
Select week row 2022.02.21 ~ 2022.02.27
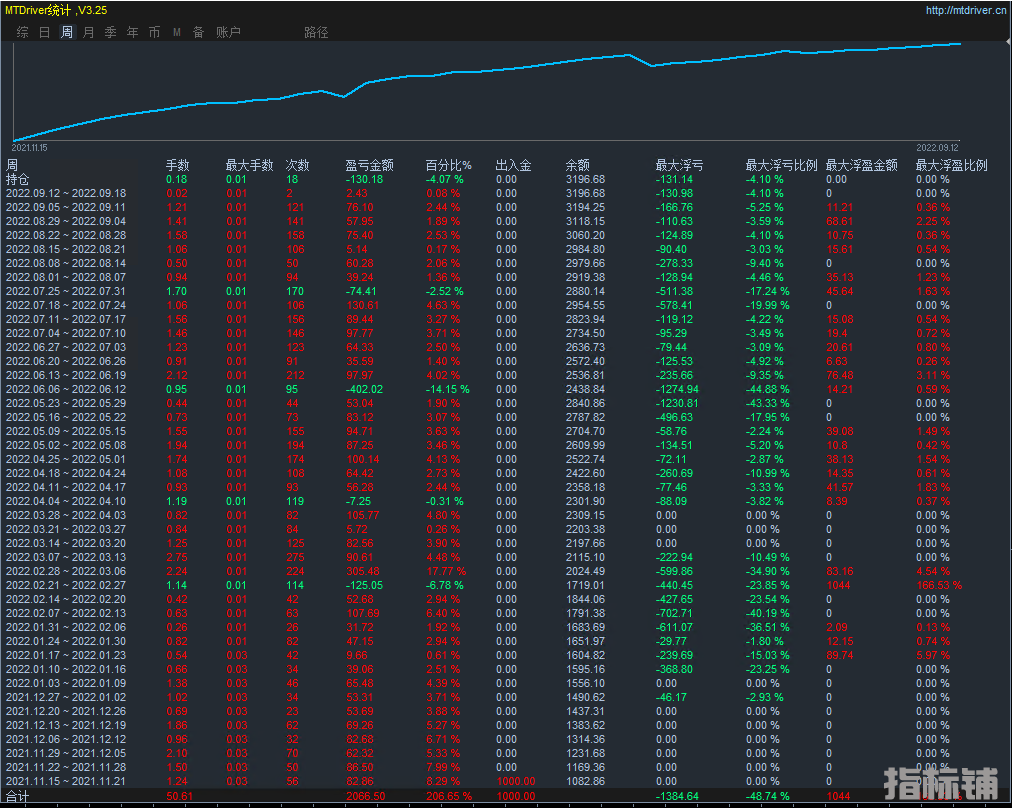(x=66, y=585)
